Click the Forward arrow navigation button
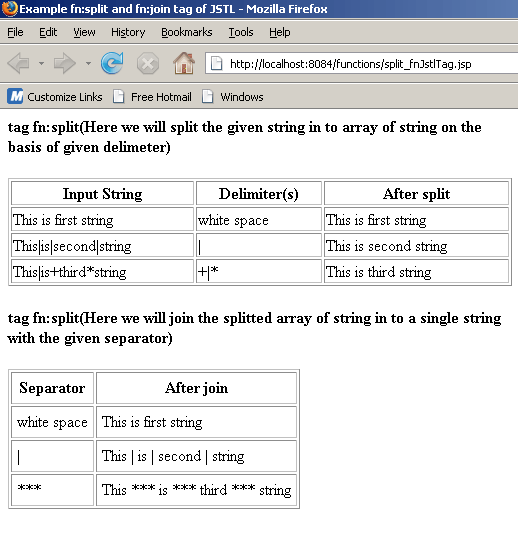 pos(64,64)
